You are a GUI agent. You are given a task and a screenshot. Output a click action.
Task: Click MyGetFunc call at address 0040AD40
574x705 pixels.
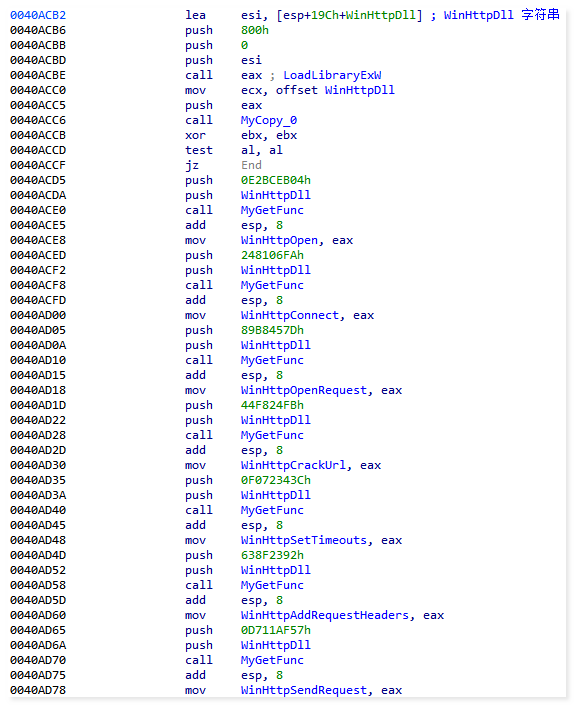272,510
